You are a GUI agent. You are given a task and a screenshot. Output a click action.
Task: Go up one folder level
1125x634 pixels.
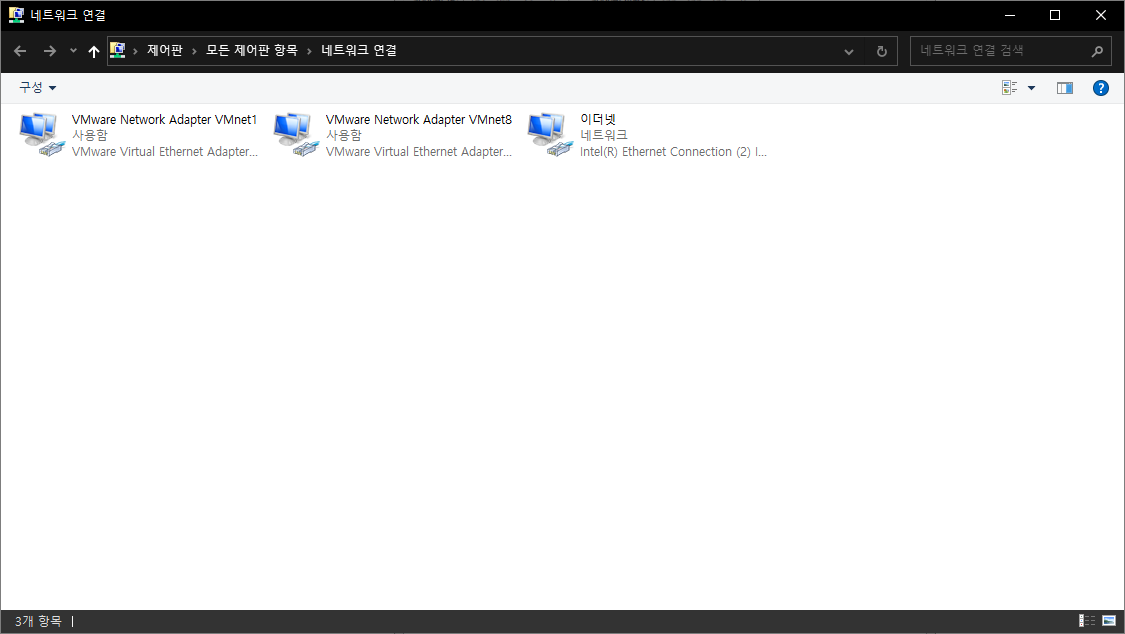pyautogui.click(x=93, y=51)
